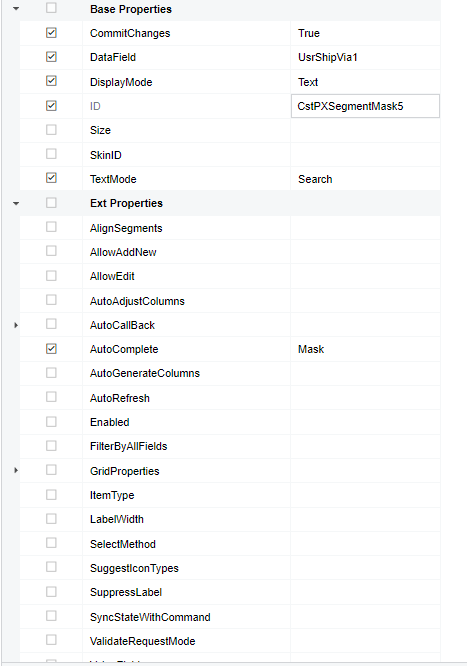Edit the ID value CstPXSegmentMask5 field
Screen dimensions: 467x666
365,106
